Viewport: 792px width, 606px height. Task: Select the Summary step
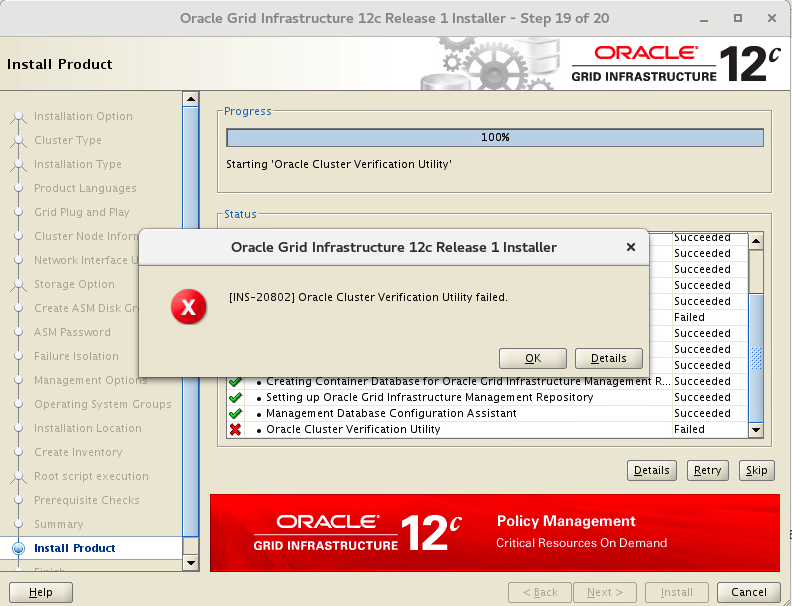(x=59, y=524)
